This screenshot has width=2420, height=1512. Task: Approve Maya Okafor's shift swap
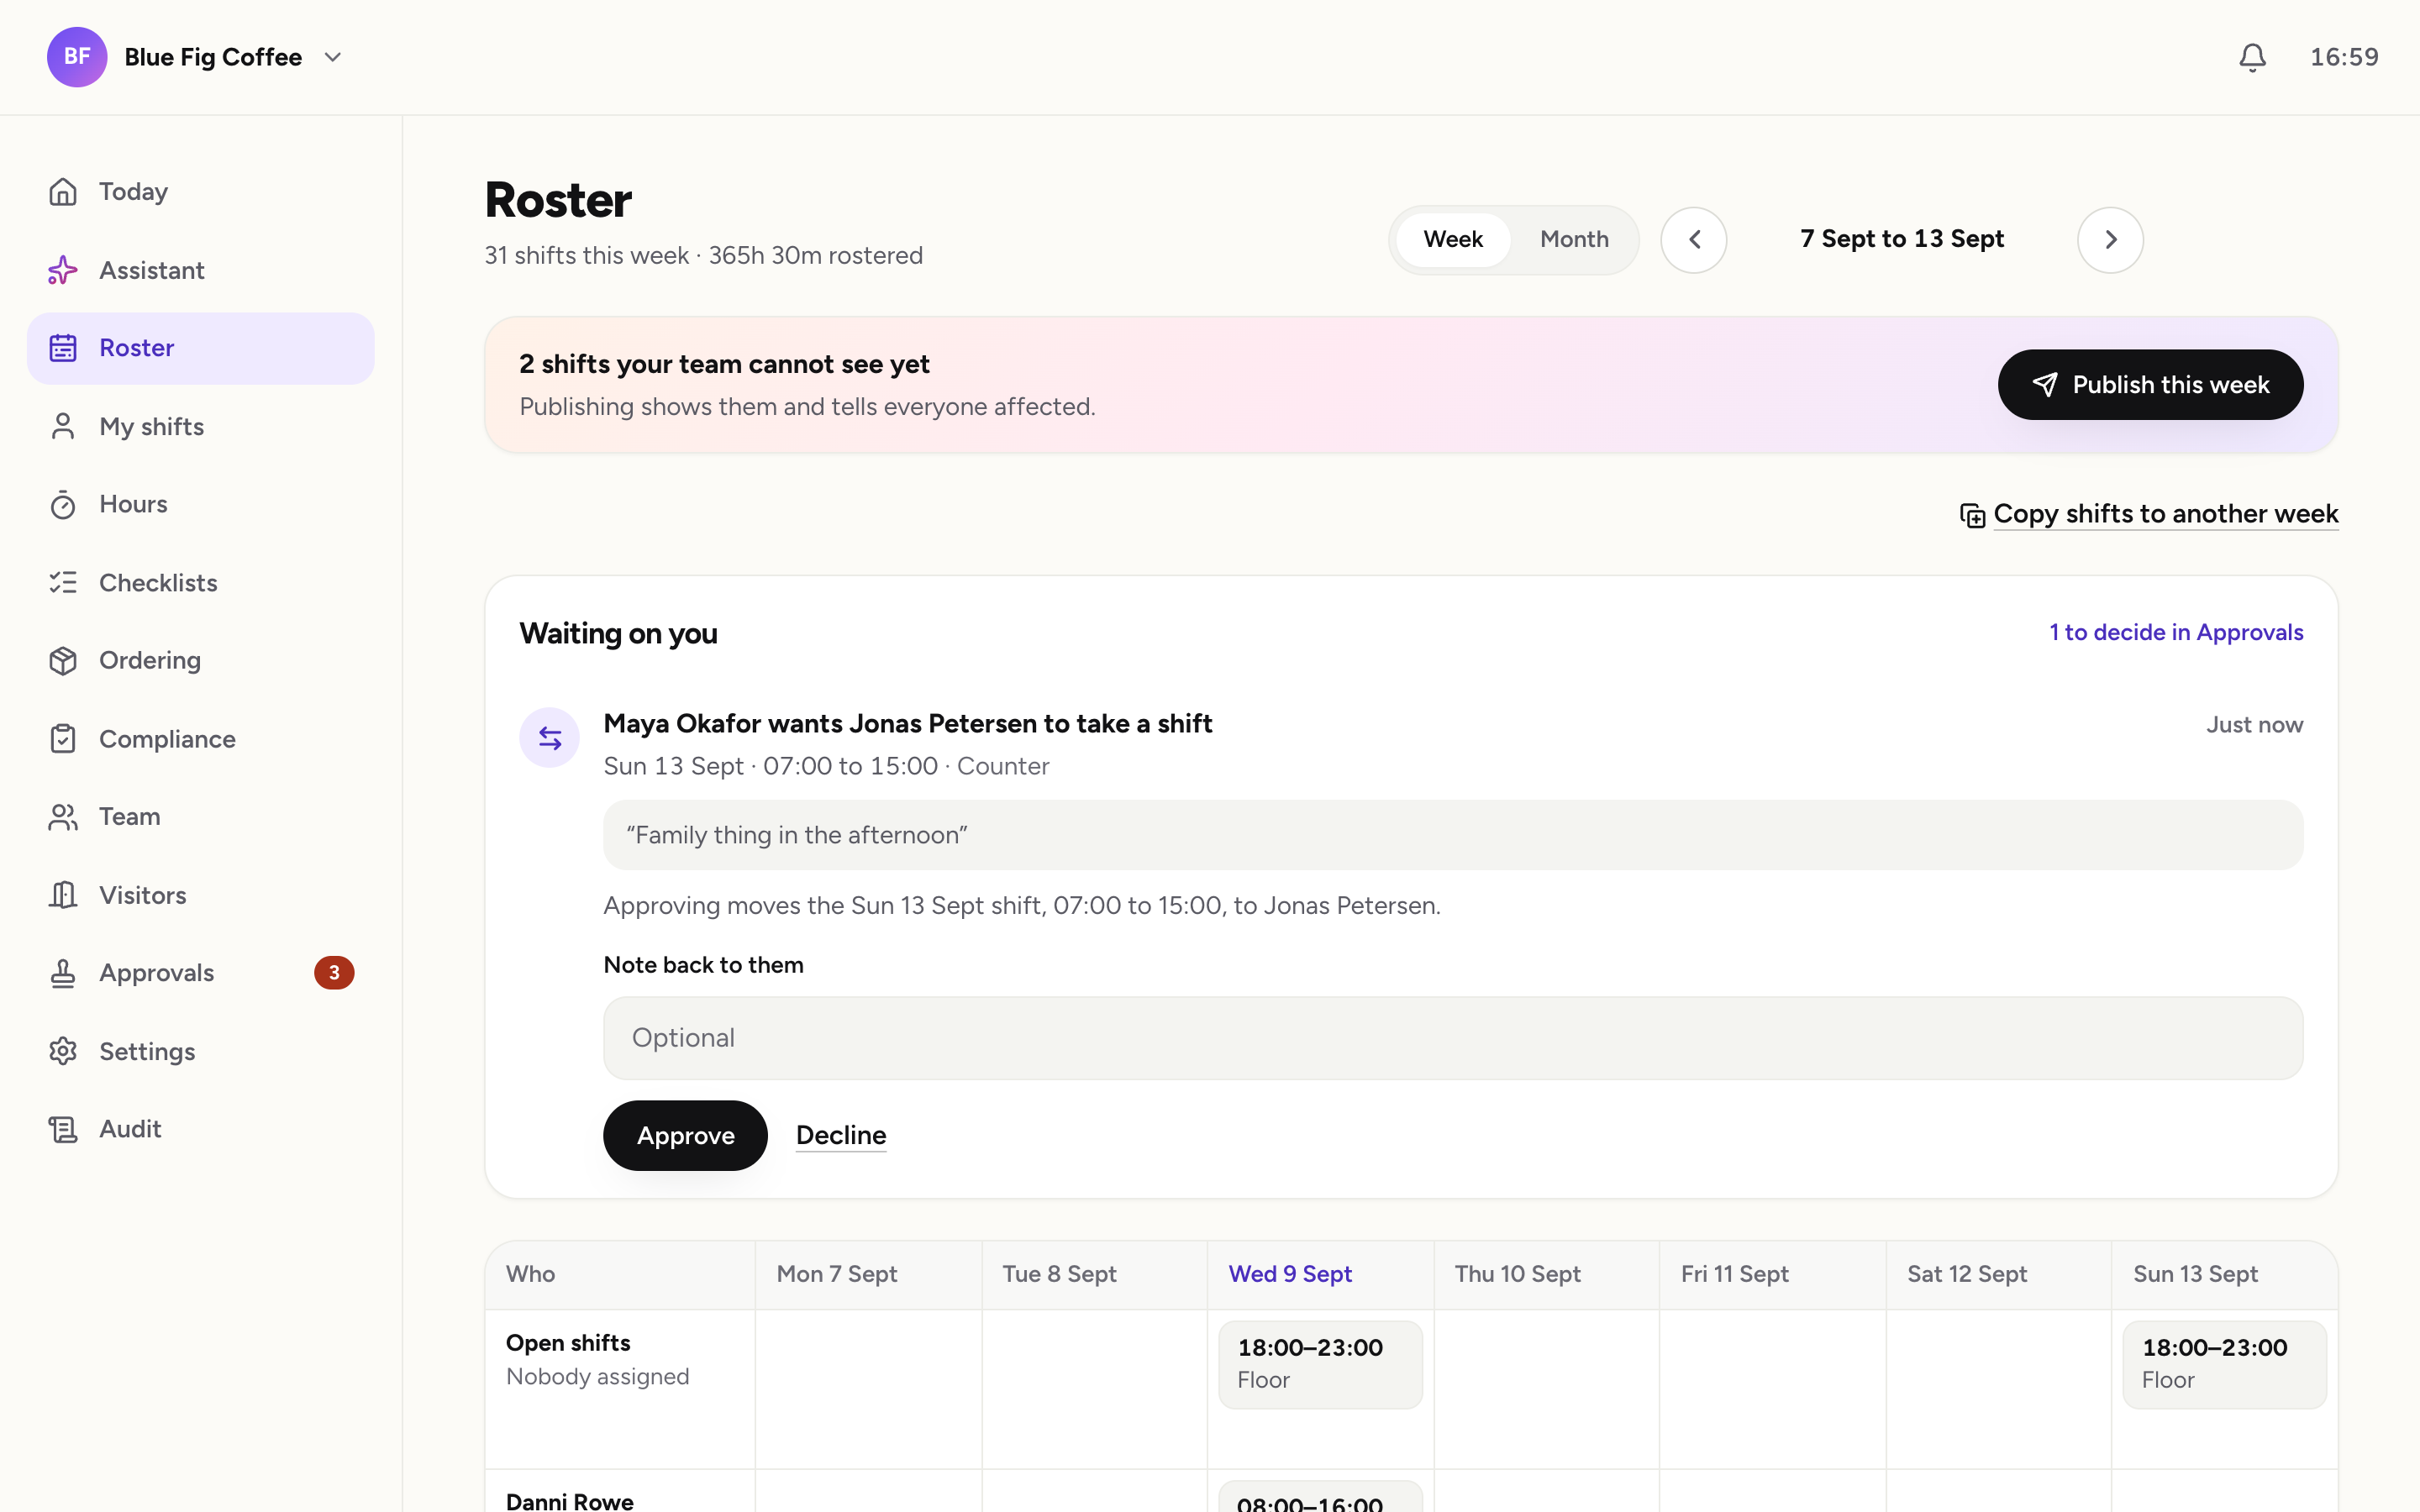pyautogui.click(x=685, y=1136)
